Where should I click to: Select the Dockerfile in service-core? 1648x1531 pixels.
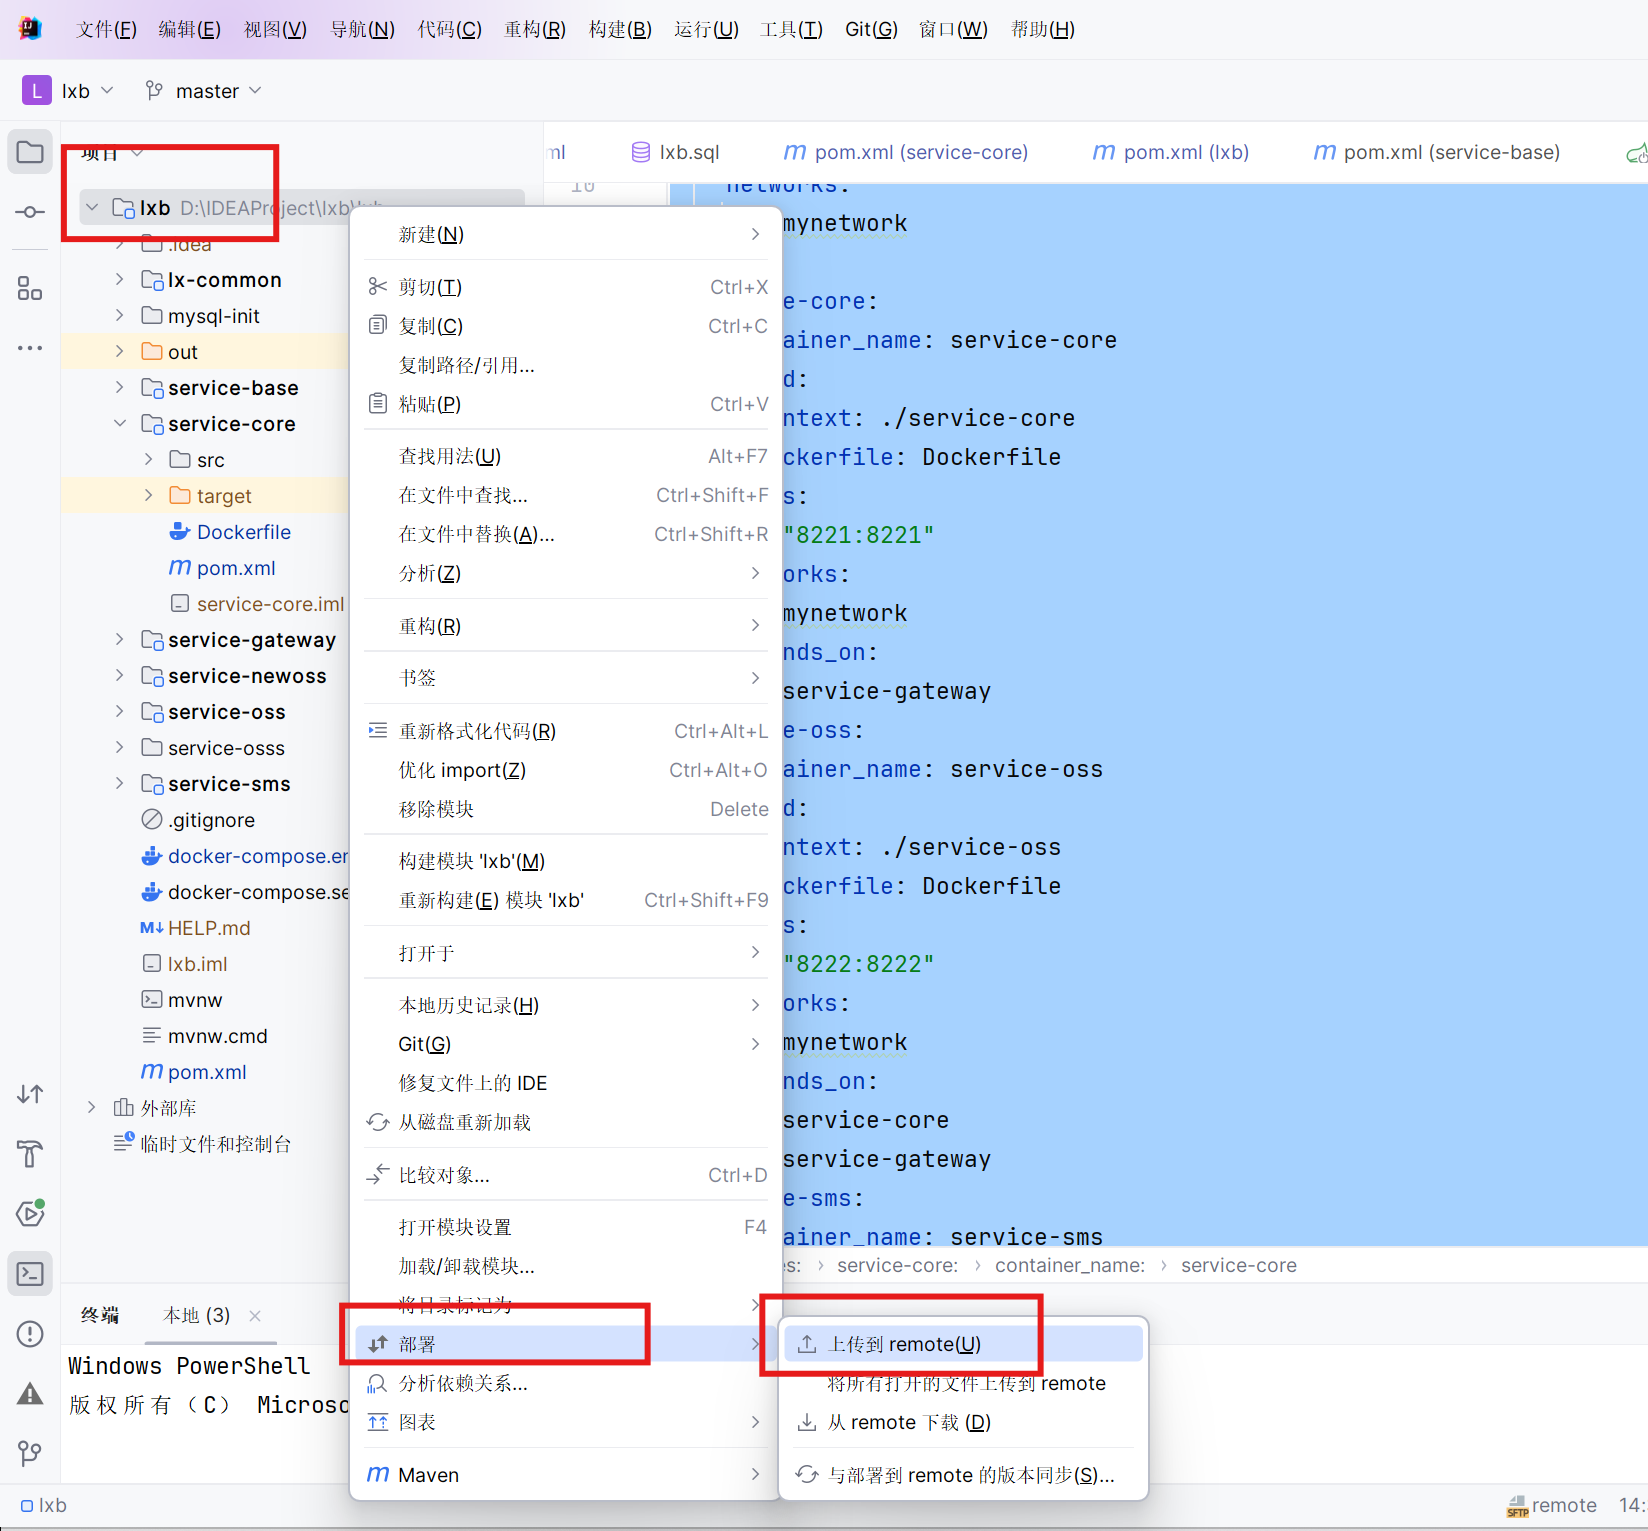tap(244, 532)
